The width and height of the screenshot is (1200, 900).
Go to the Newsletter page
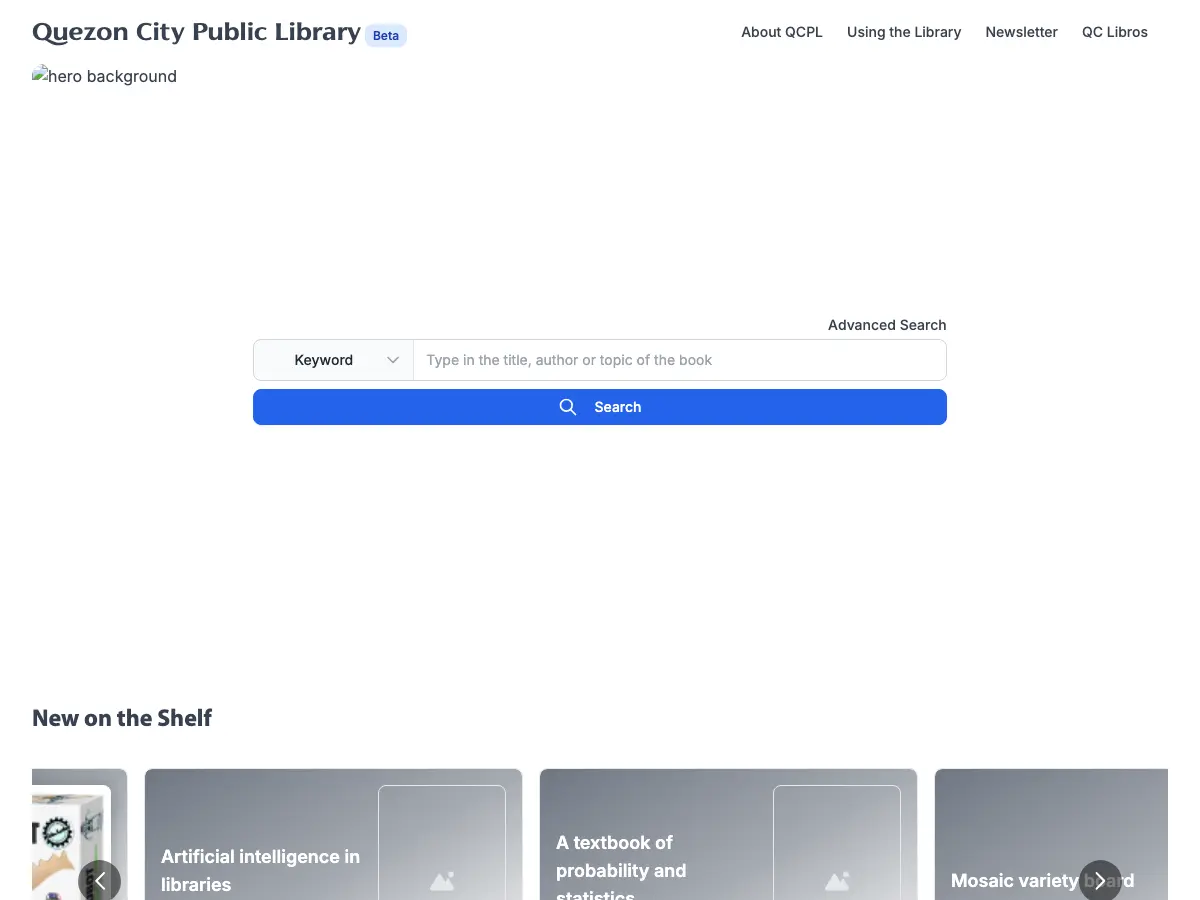[x=1021, y=32]
